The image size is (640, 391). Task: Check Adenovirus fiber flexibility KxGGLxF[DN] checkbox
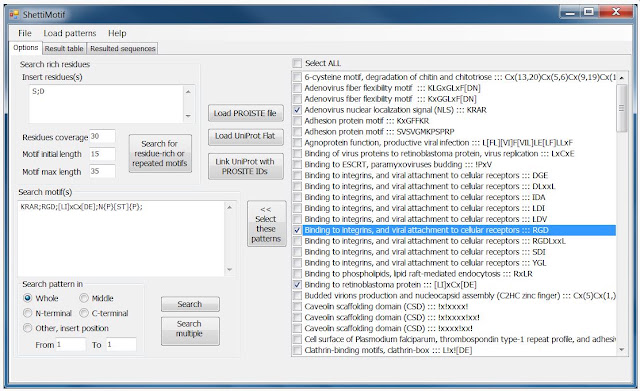pyautogui.click(x=297, y=99)
